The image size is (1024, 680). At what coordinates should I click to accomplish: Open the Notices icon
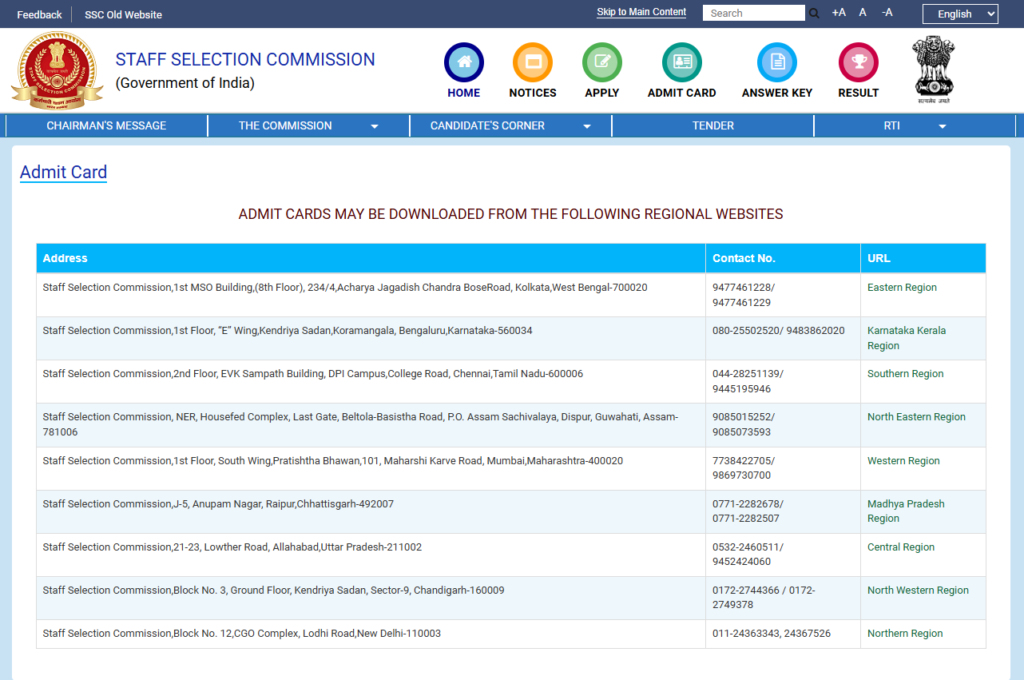pos(532,62)
